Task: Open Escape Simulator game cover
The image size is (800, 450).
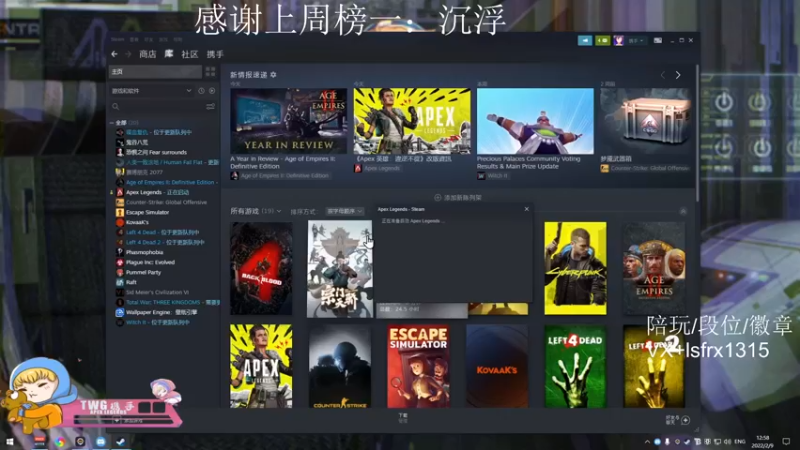Action: point(418,366)
